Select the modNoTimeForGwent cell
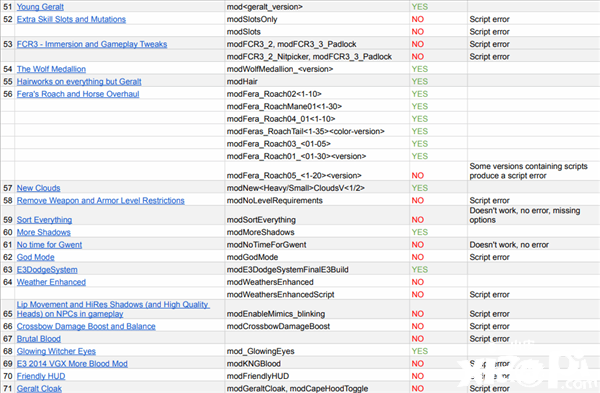Viewport: 600px width, 393px height. (x=317, y=245)
